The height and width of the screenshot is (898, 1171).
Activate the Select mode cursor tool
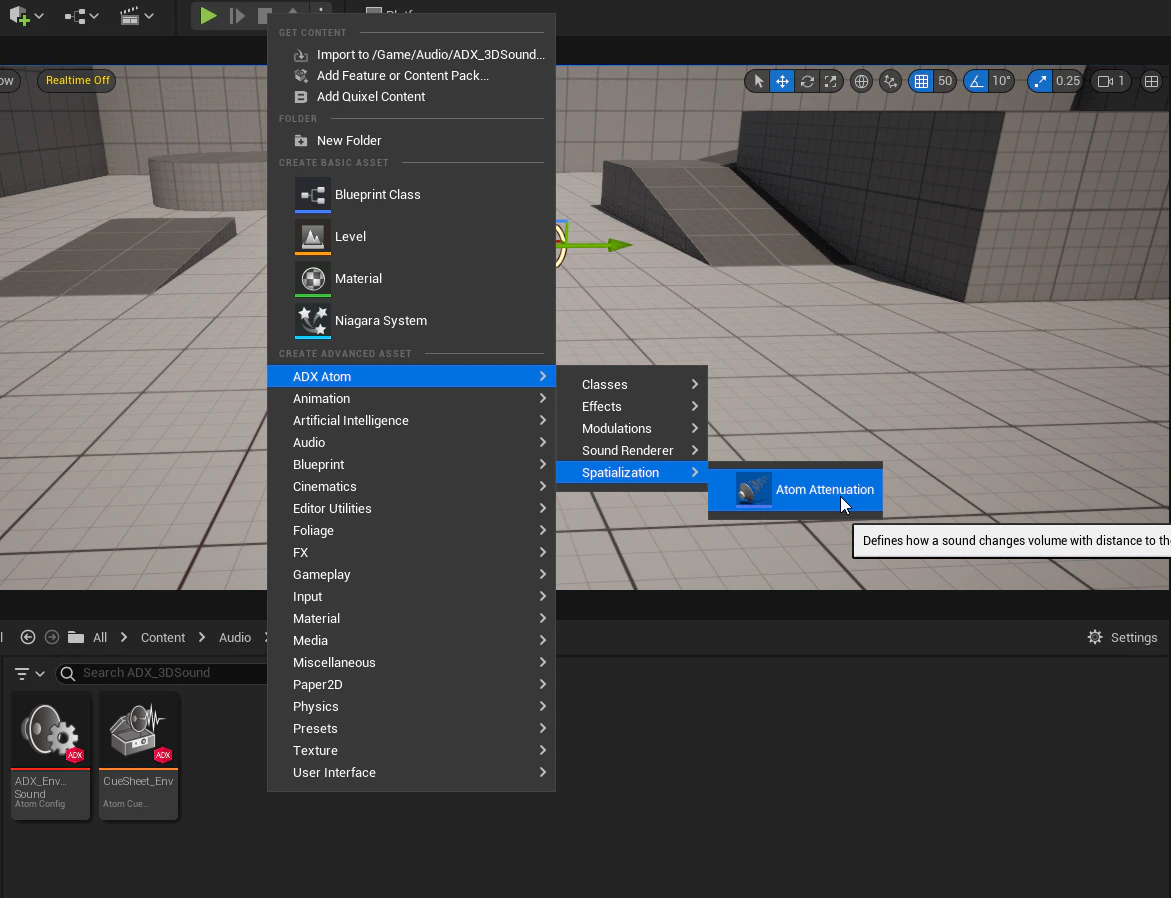(759, 81)
